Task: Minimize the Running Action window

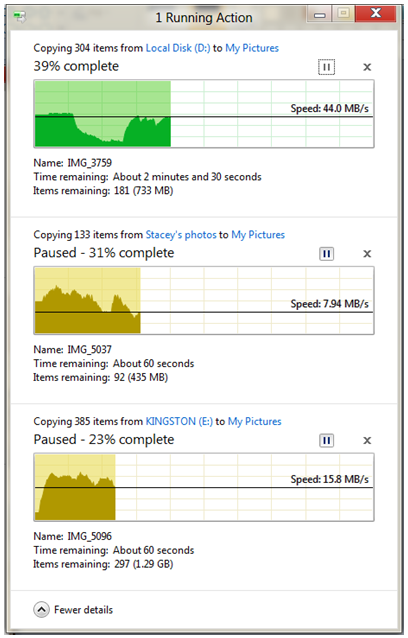Action: 320,15
